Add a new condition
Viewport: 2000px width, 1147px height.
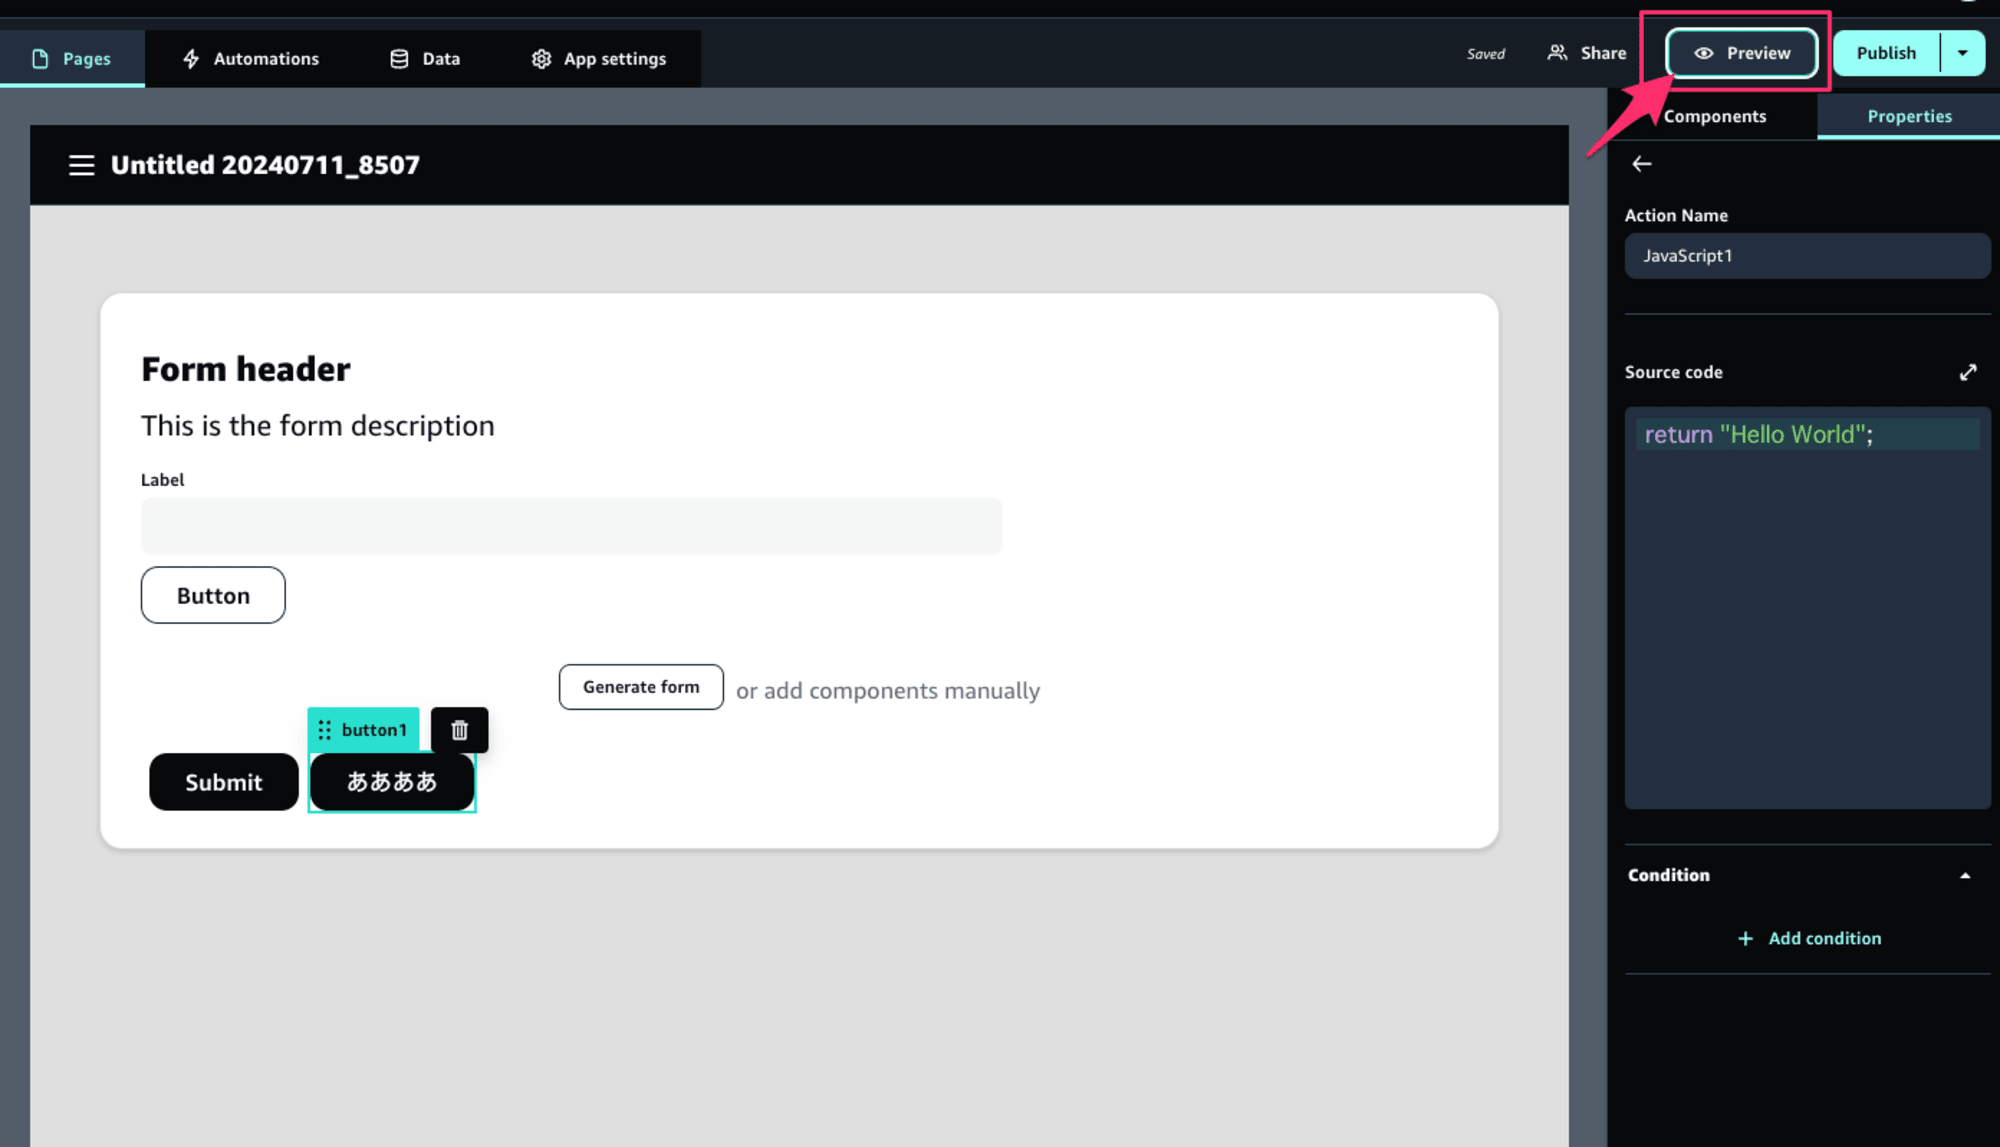[x=1809, y=938]
